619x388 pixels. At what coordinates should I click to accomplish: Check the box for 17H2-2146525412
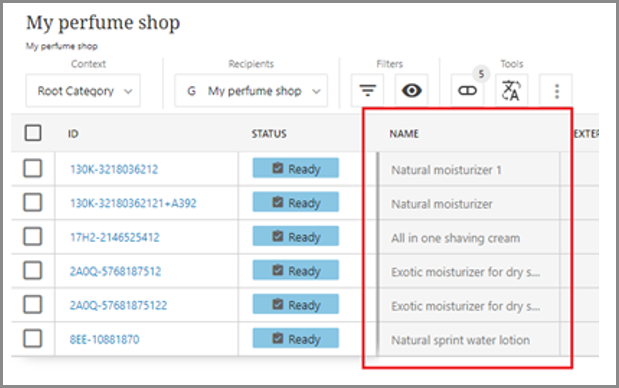[x=32, y=237]
